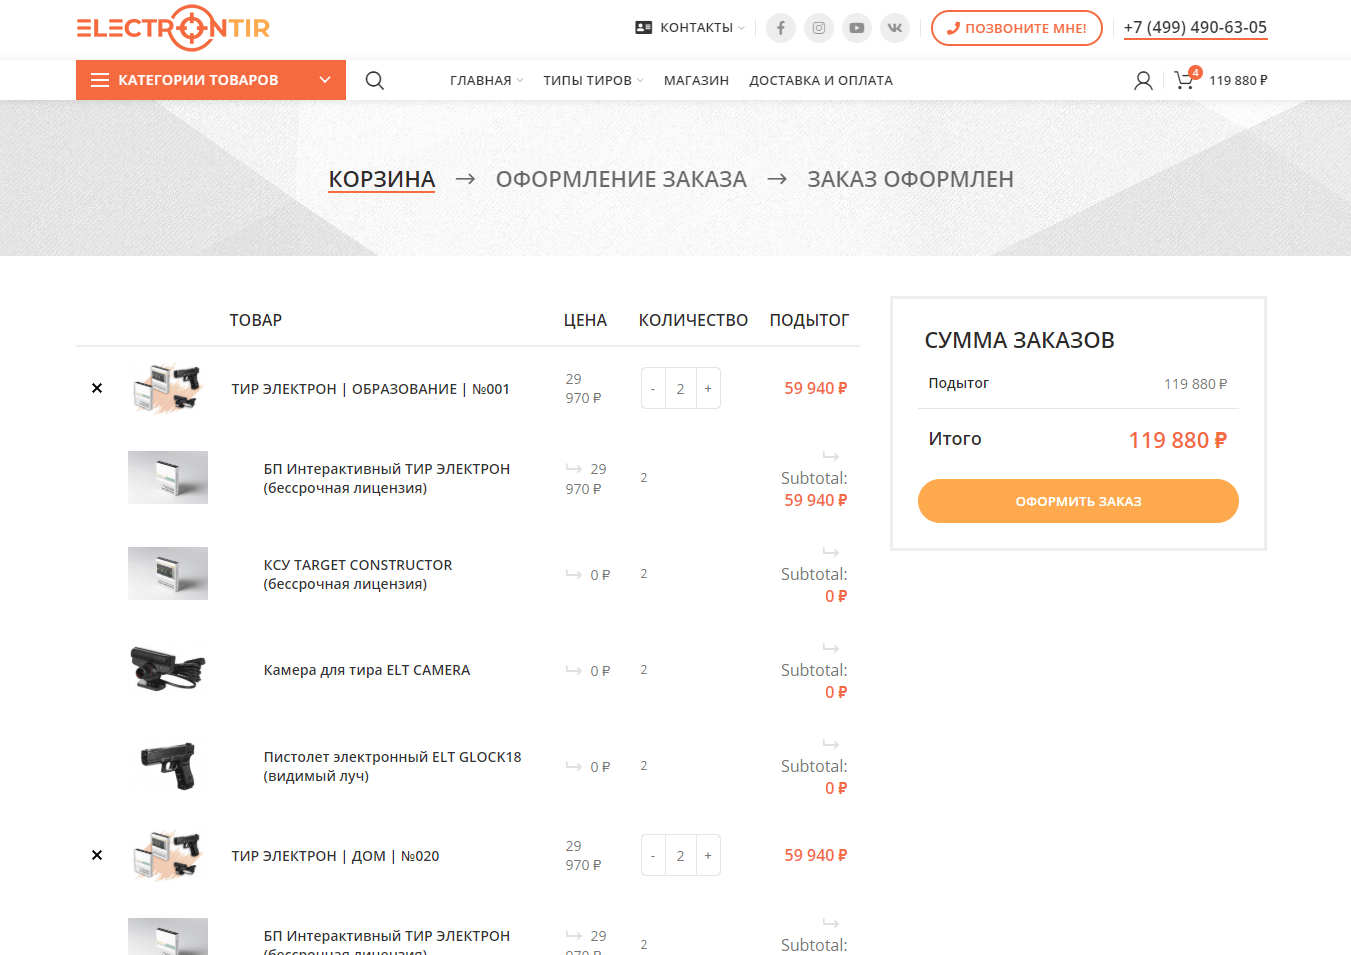Click the ЦЕНА column header
The height and width of the screenshot is (955, 1351).
click(585, 320)
